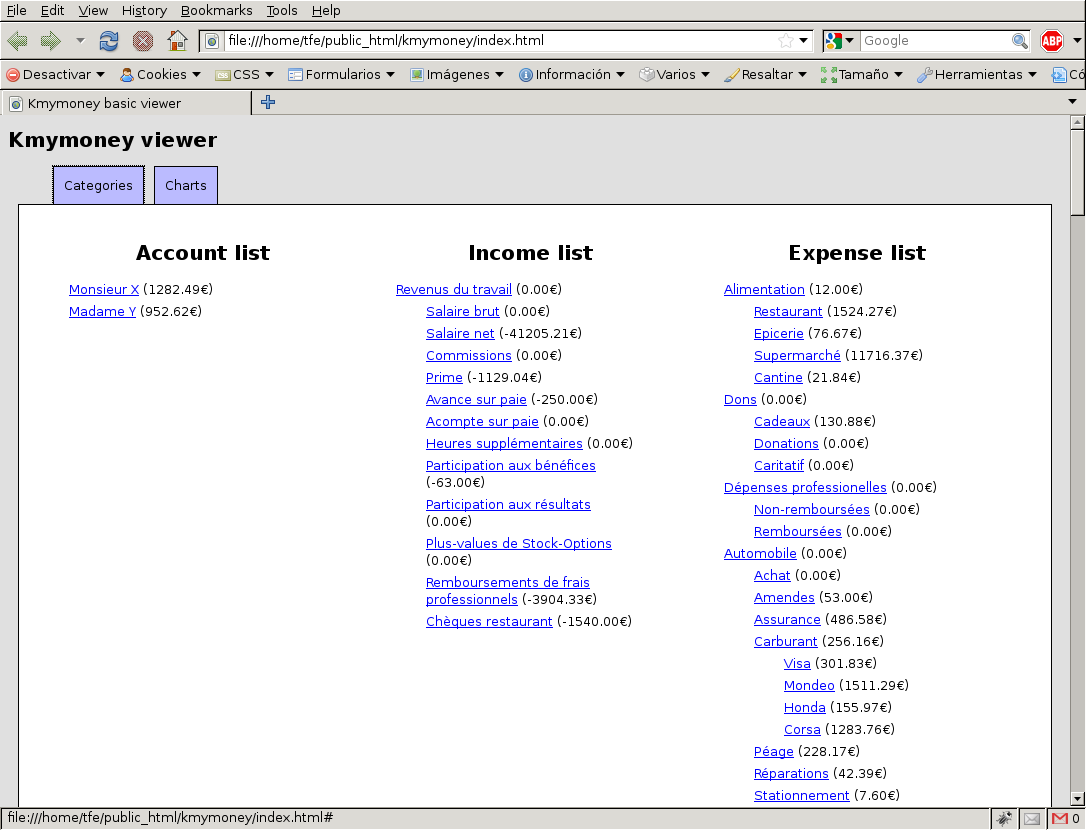This screenshot has height=830, width=1086.
Task: Open the Alimentation expense link
Action: (x=764, y=290)
